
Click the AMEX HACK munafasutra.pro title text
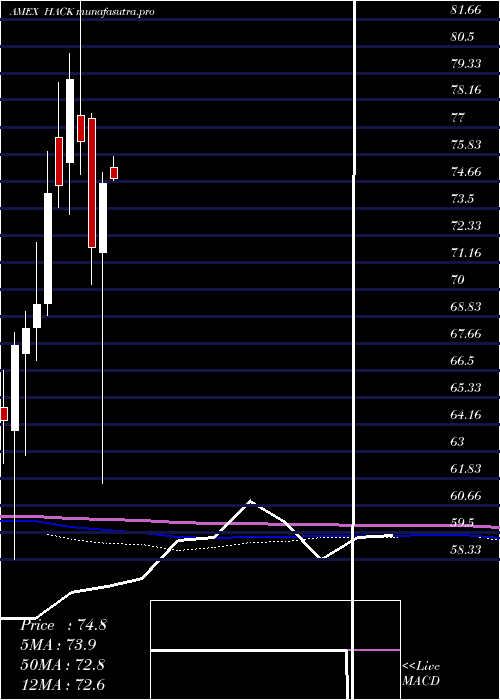click(82, 11)
